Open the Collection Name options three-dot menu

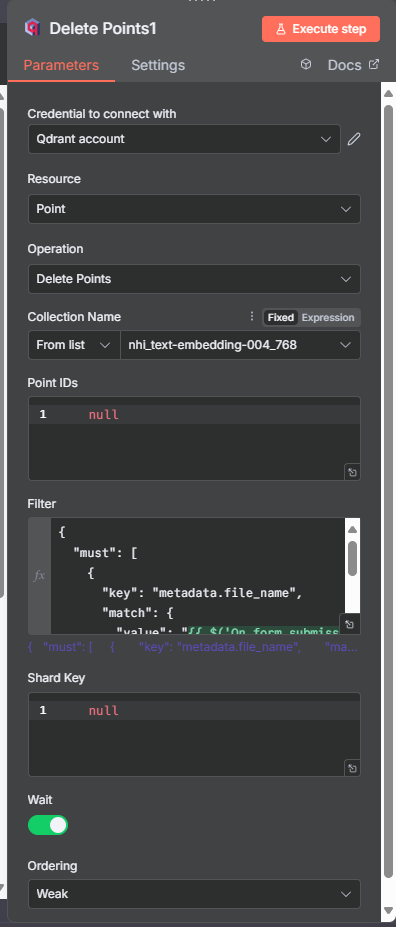pyautogui.click(x=252, y=317)
